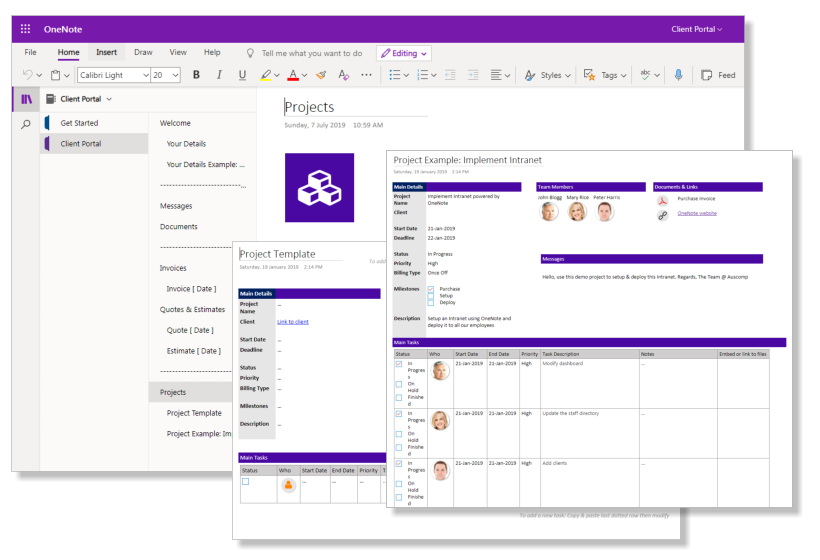Toggle the Deploy milestone checkbox

pyautogui.click(x=431, y=303)
